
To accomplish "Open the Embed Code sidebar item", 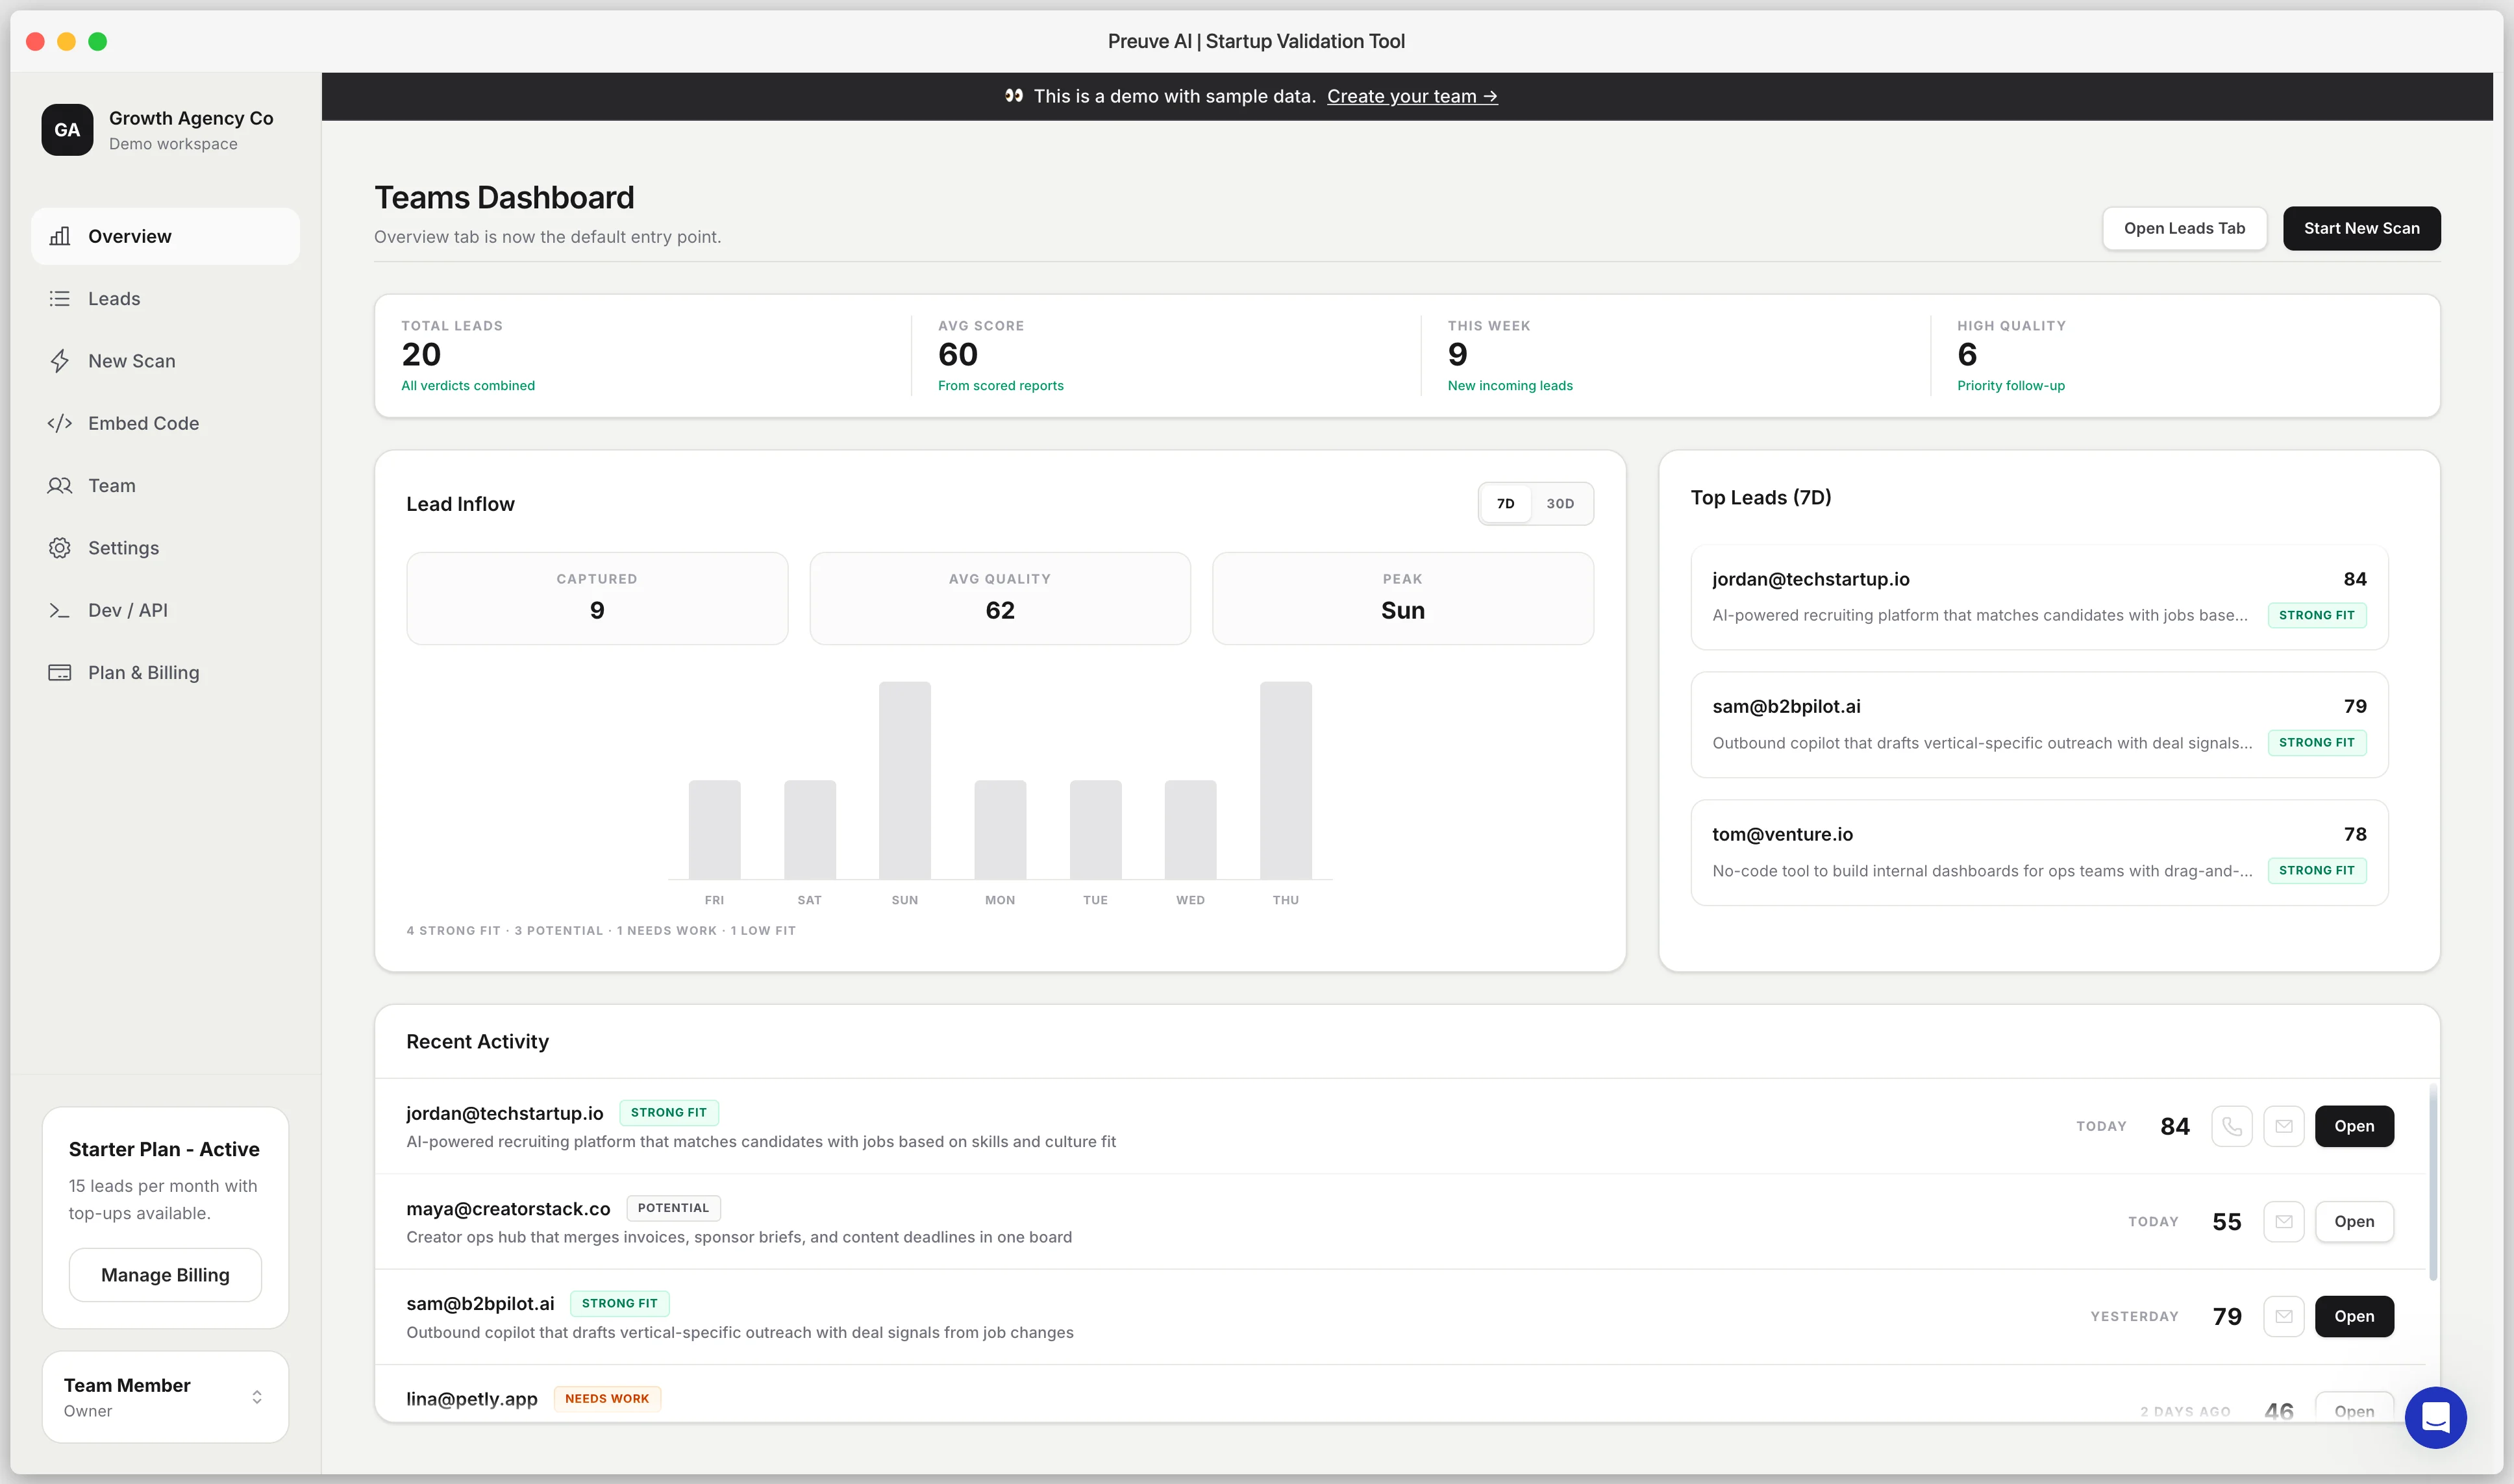I will tap(143, 423).
